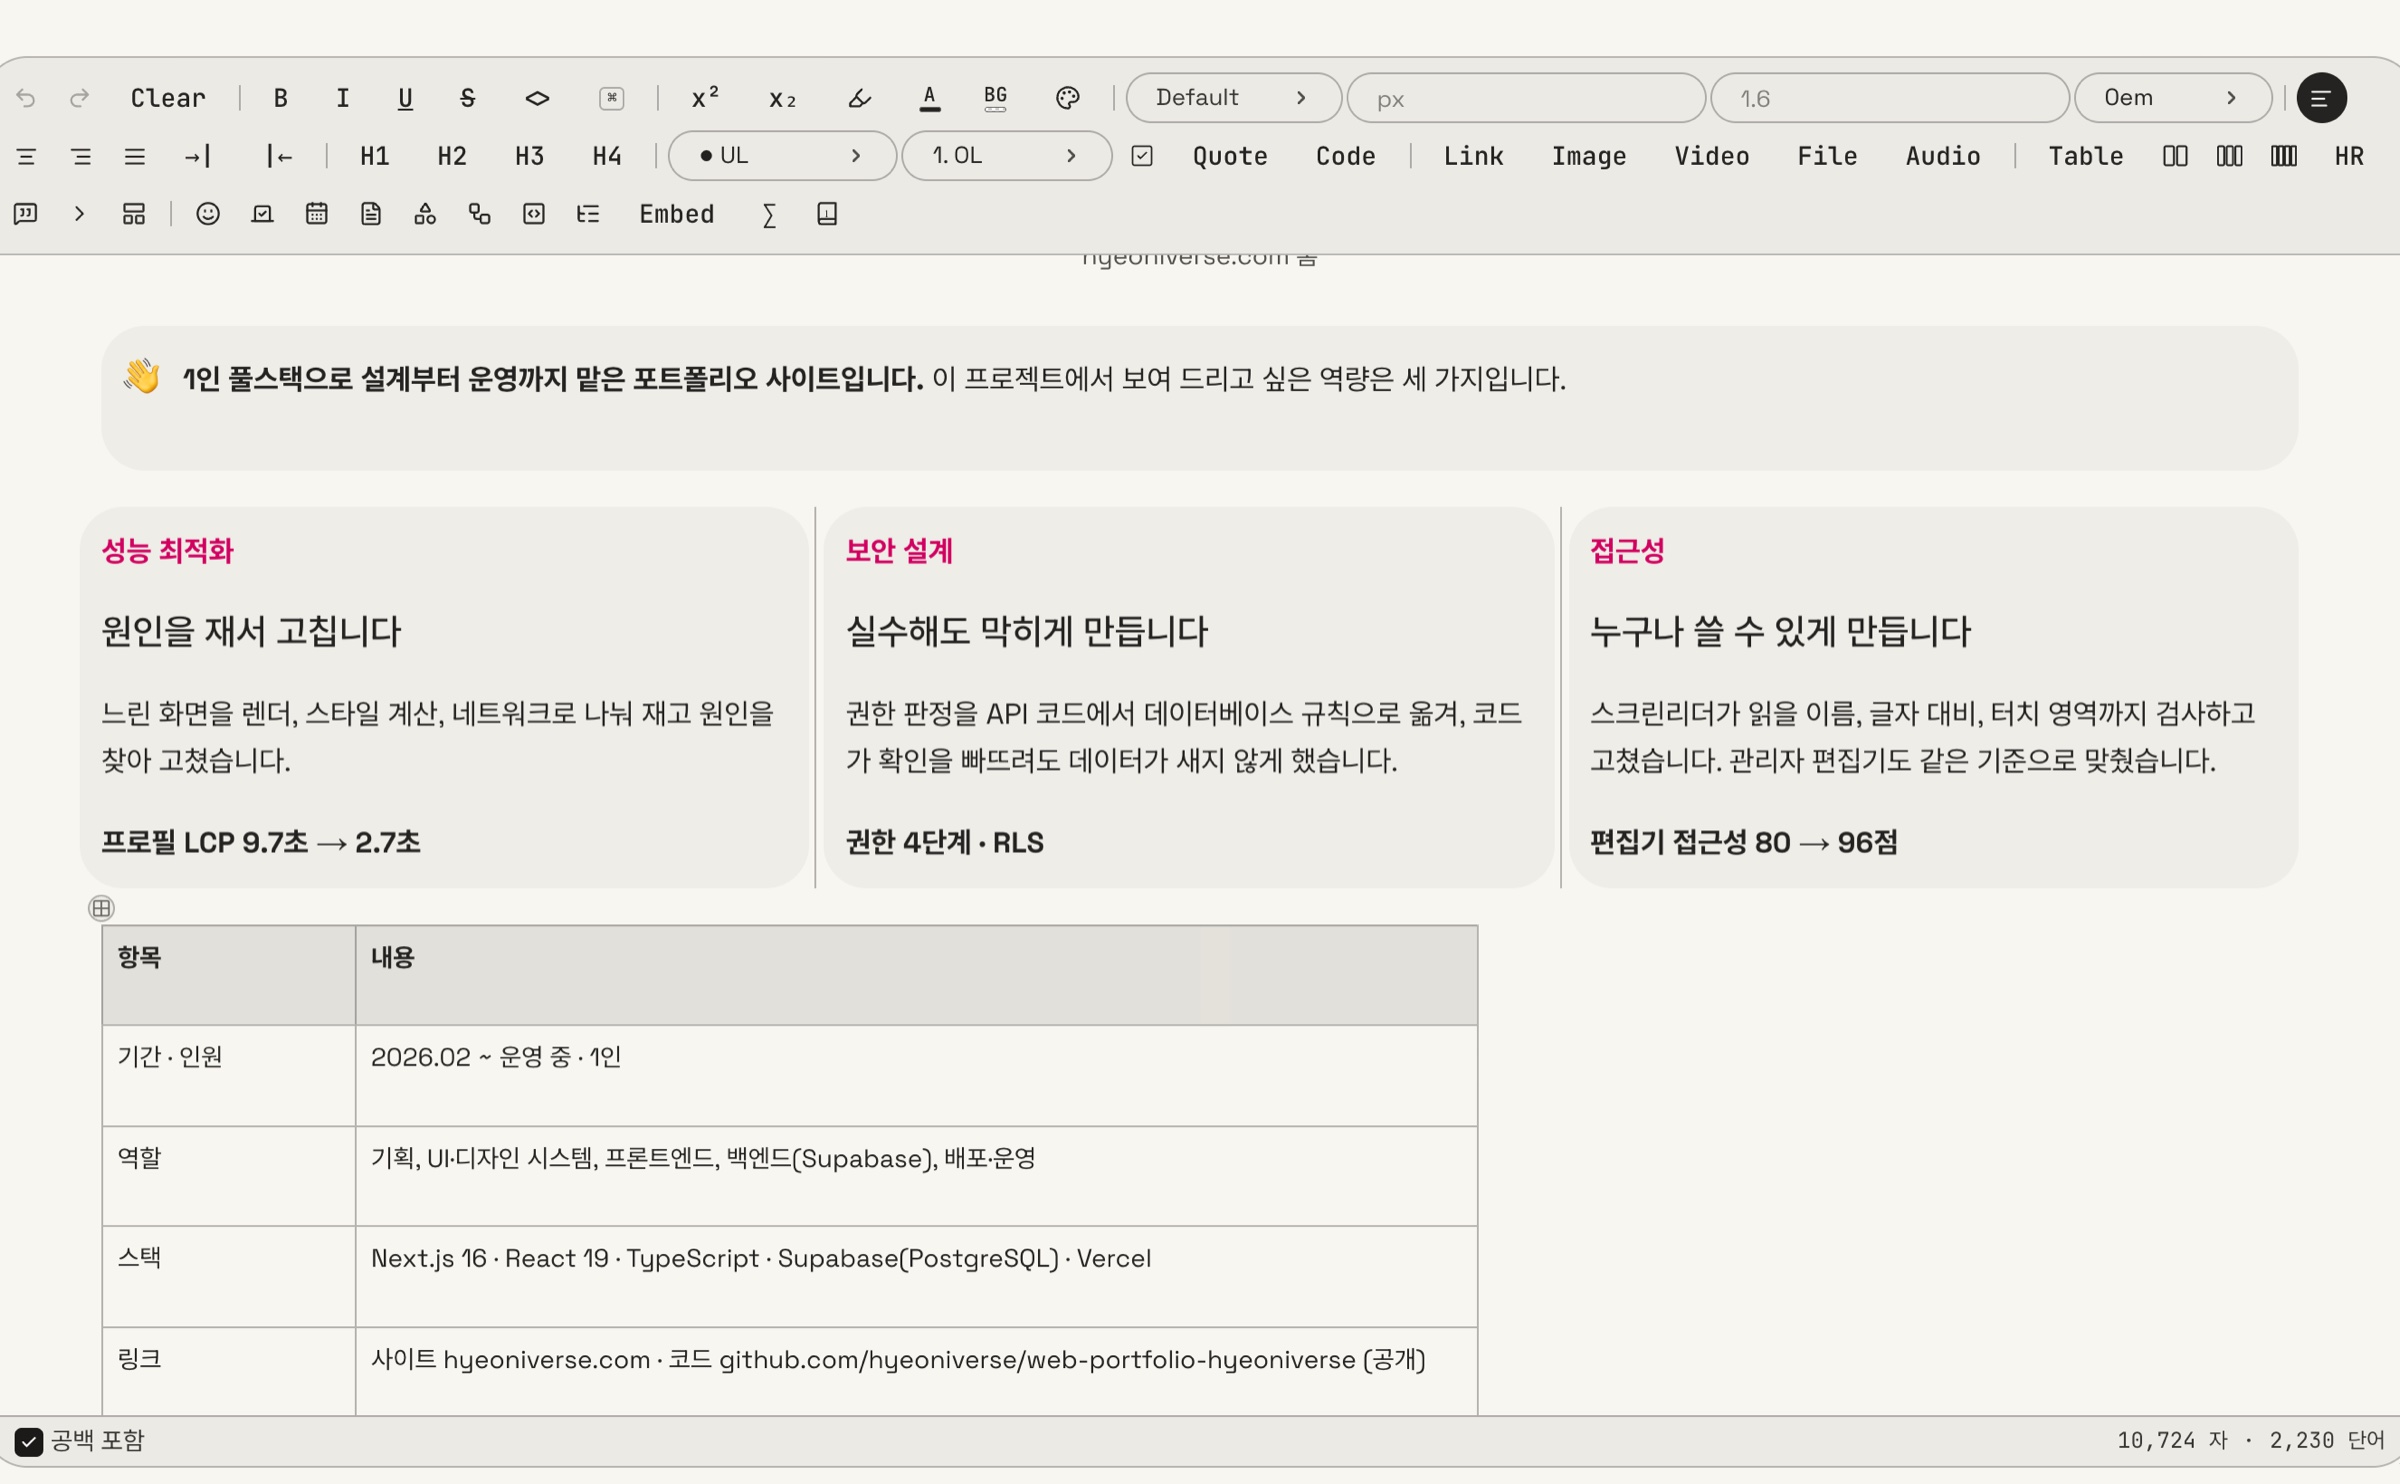The height and width of the screenshot is (1484, 2400).
Task: Insert a calendar date block
Action: [x=316, y=214]
